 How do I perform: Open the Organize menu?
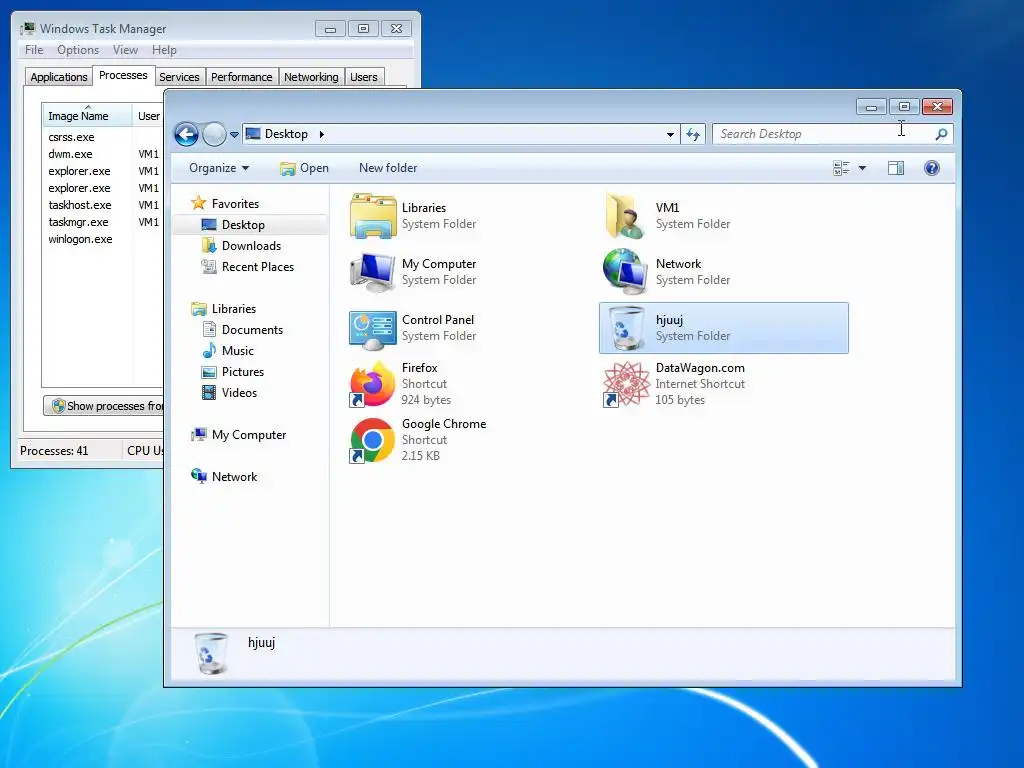tap(219, 168)
